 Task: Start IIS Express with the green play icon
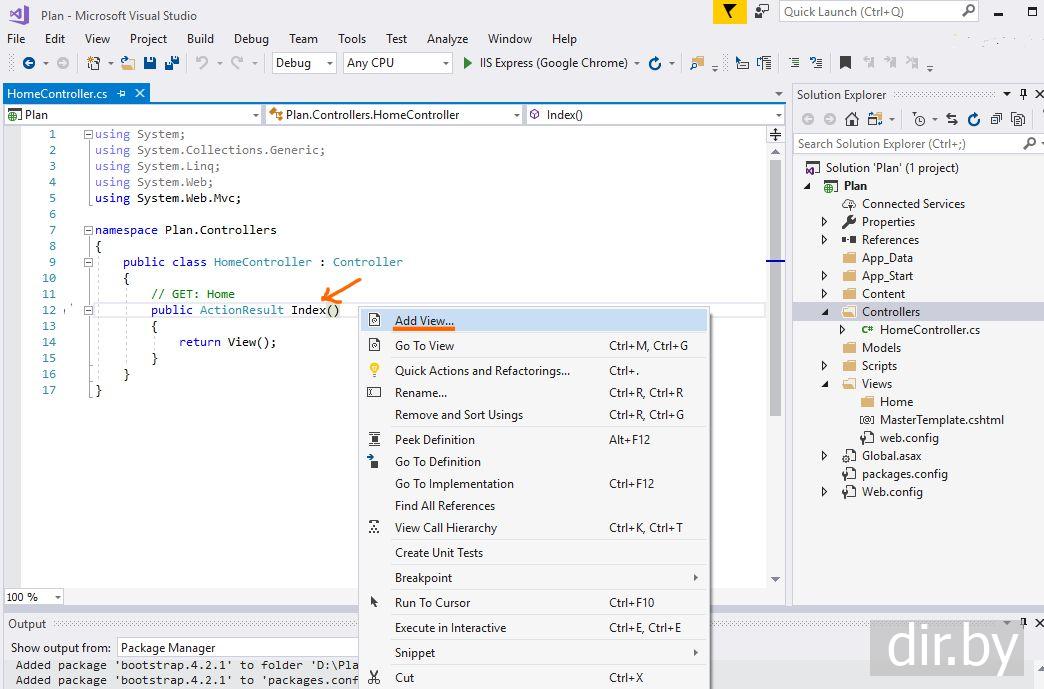[467, 63]
